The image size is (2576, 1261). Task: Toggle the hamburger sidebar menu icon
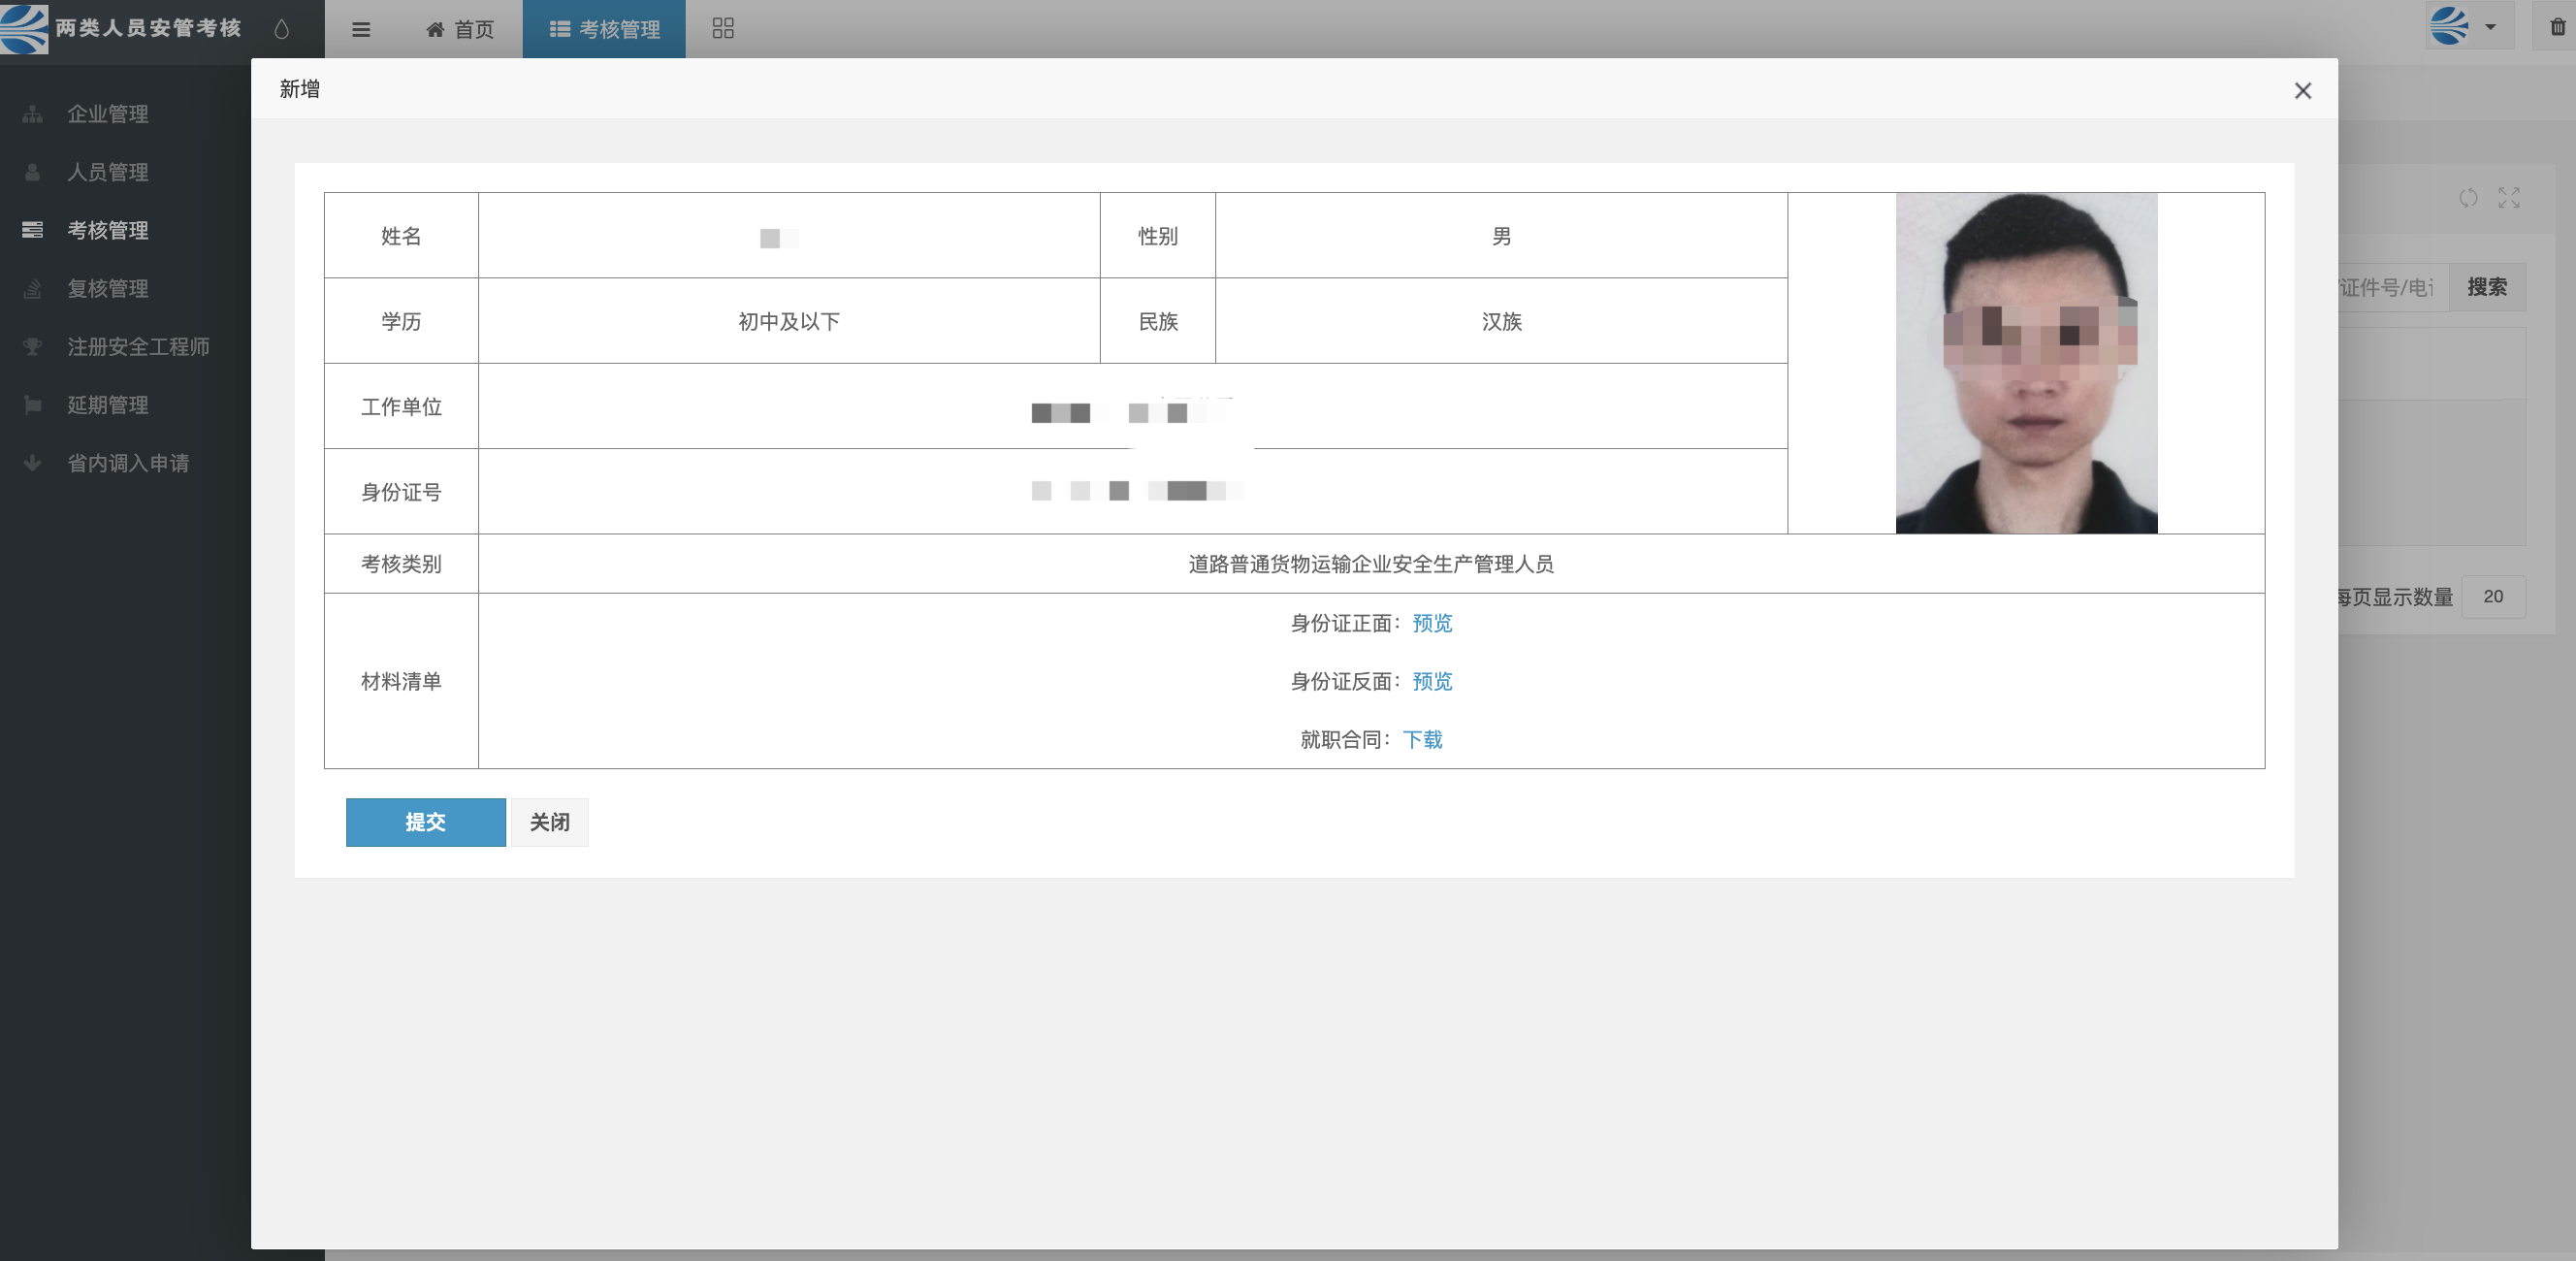tap(361, 29)
